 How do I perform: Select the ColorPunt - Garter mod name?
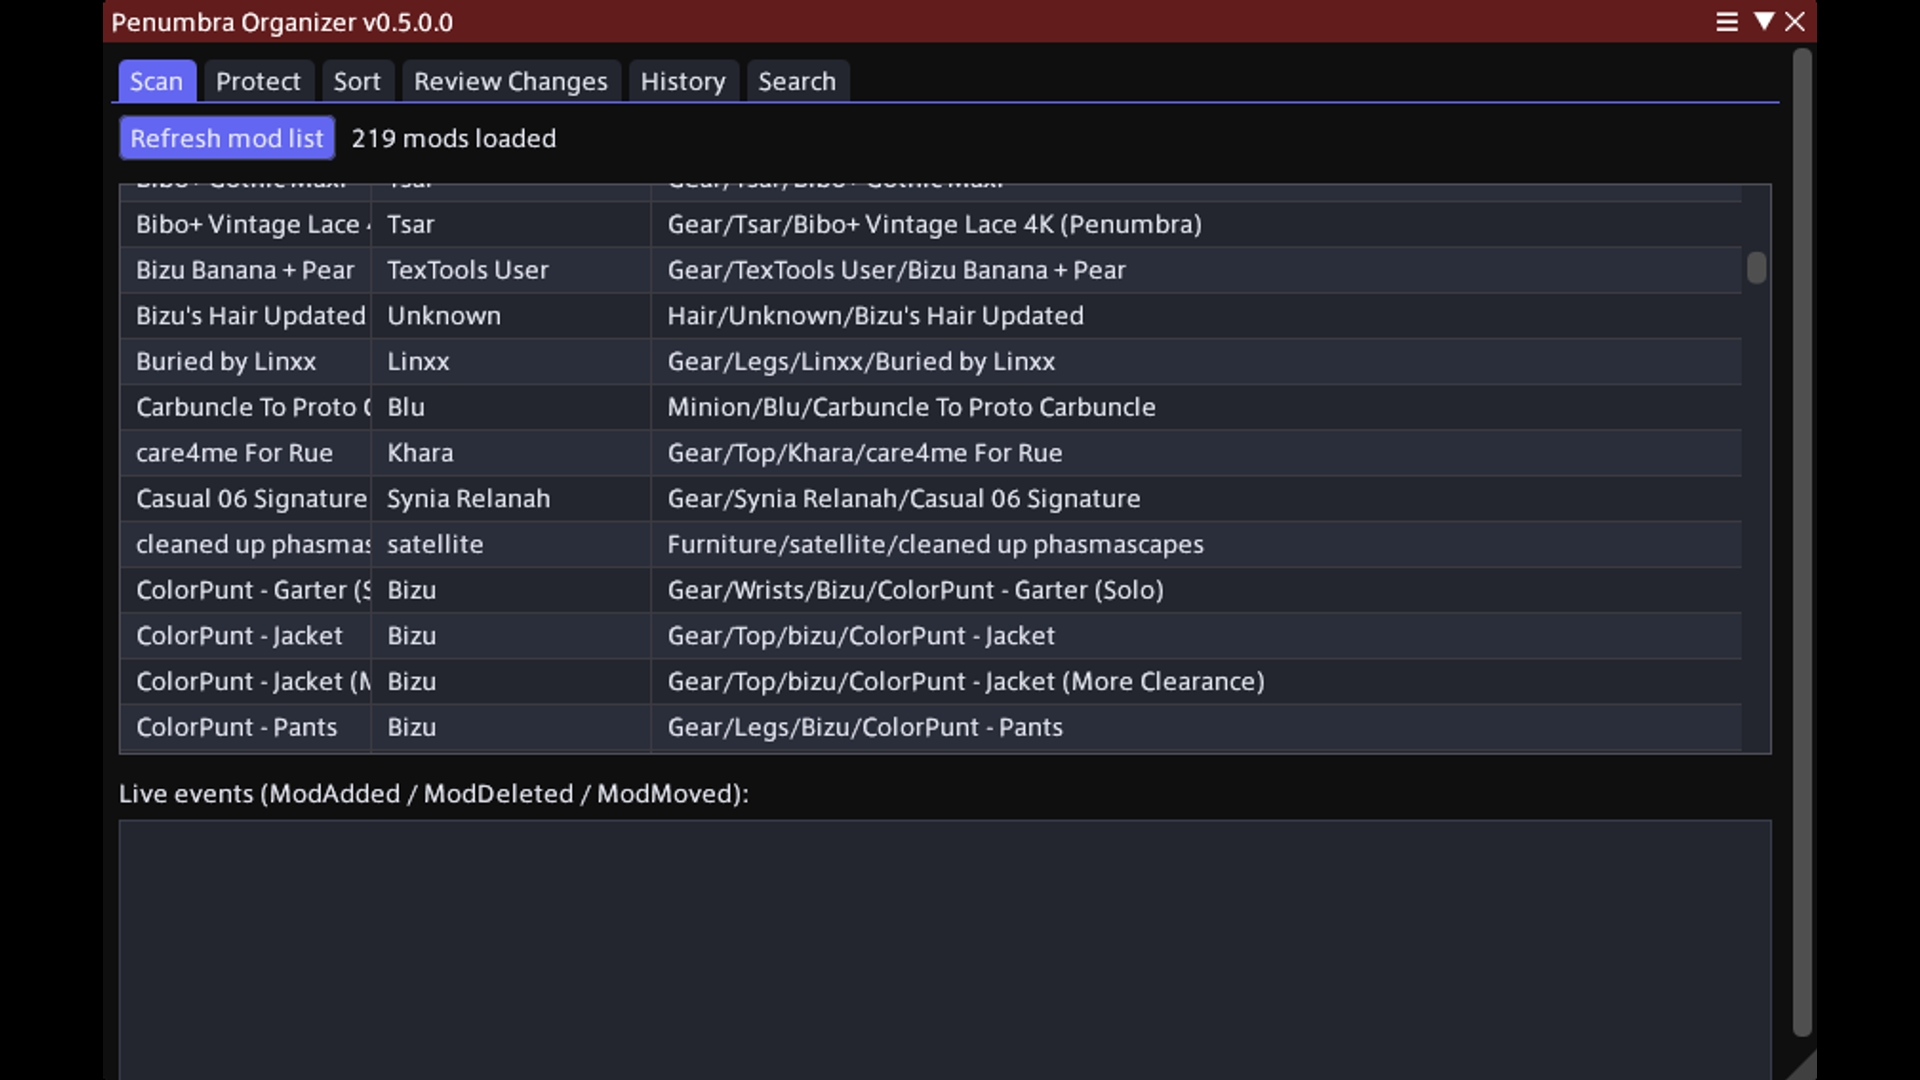tap(253, 591)
